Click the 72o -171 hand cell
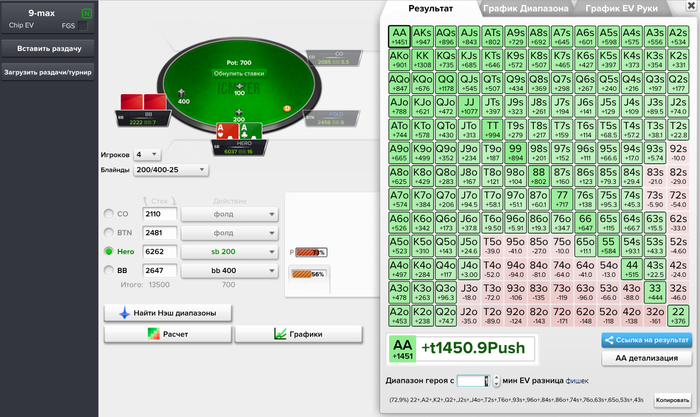Image resolution: width=700 pixels, height=417 pixels. (562, 315)
